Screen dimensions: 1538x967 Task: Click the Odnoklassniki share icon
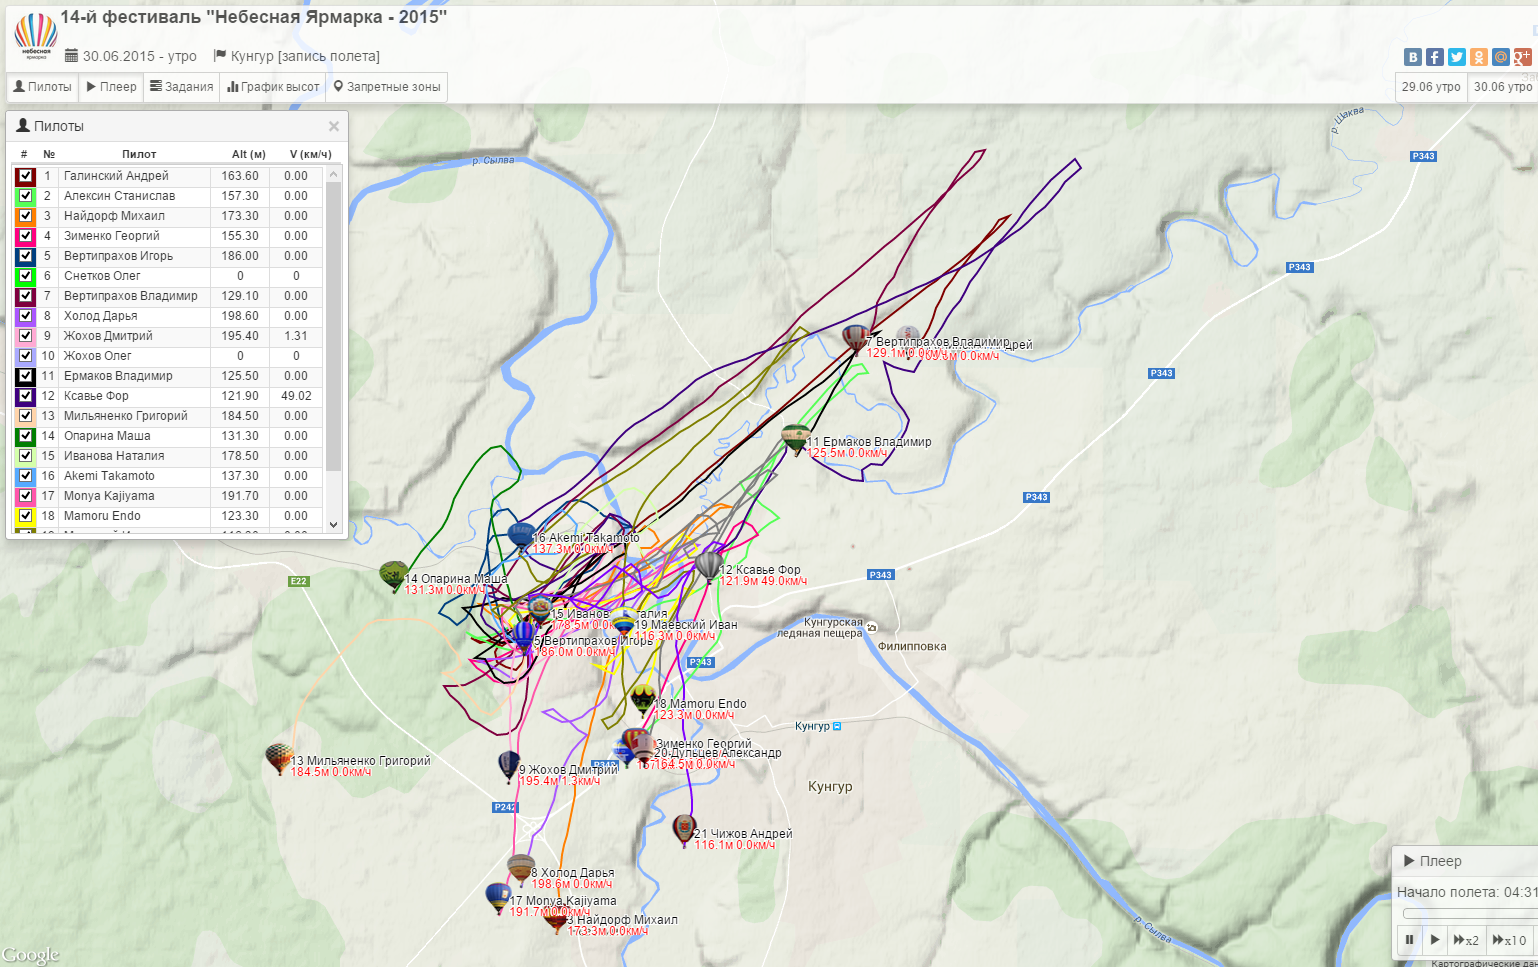pyautogui.click(x=1478, y=57)
